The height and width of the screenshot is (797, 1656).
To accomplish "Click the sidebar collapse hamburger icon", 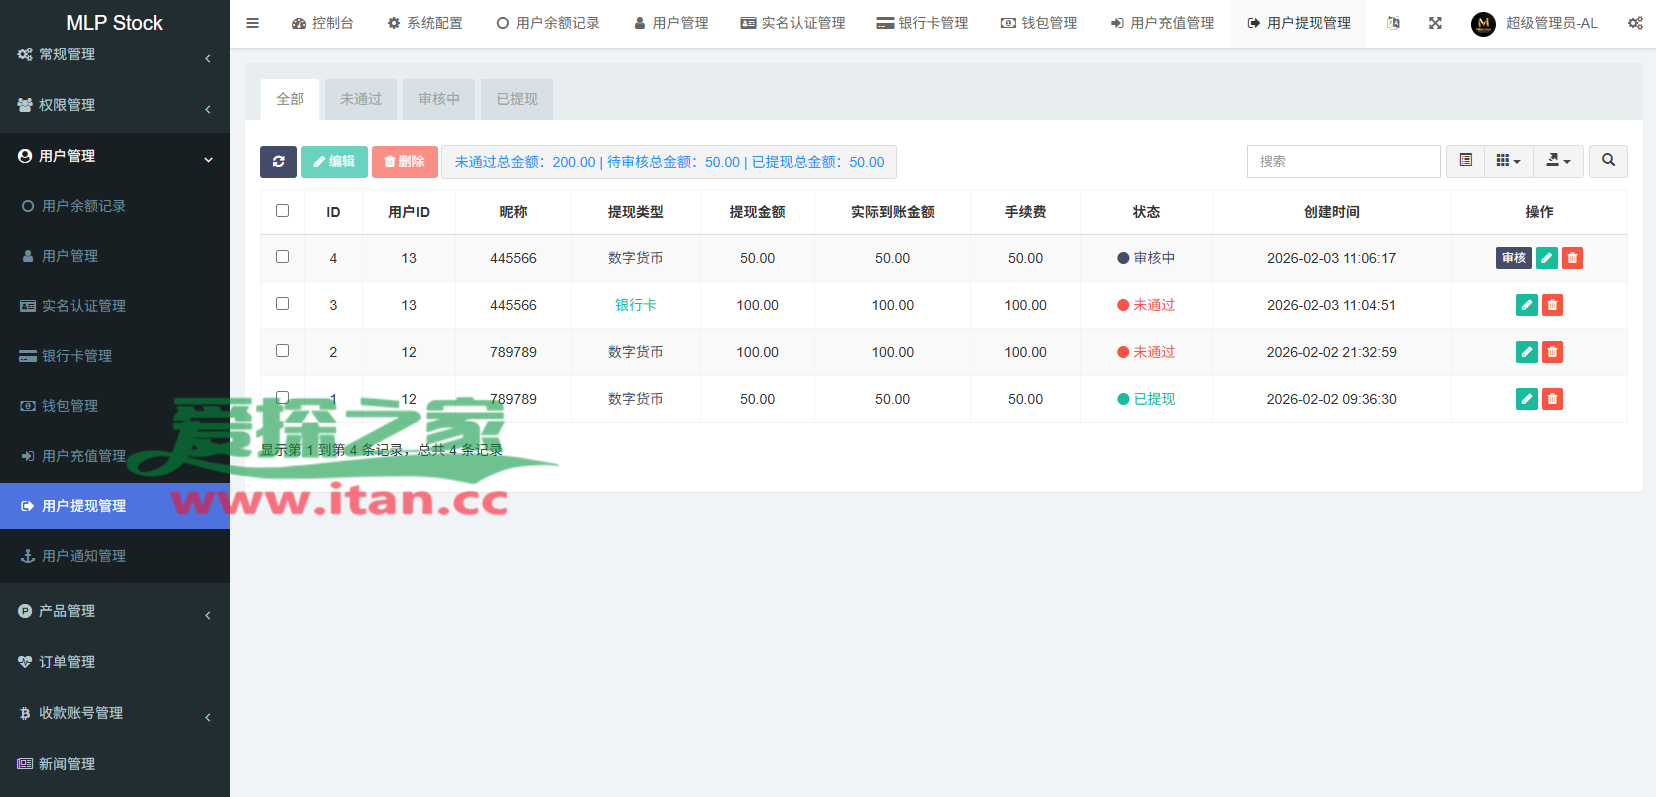I will click(x=253, y=23).
